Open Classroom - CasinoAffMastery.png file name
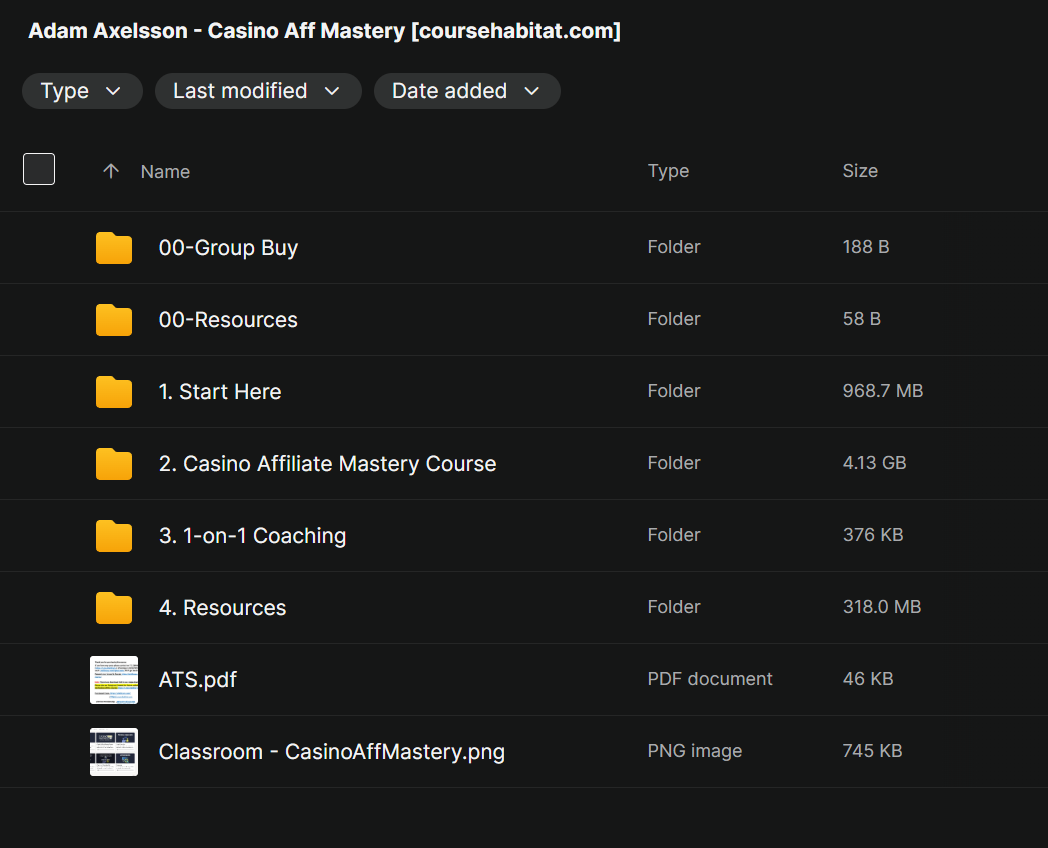1048x848 pixels. coord(332,752)
